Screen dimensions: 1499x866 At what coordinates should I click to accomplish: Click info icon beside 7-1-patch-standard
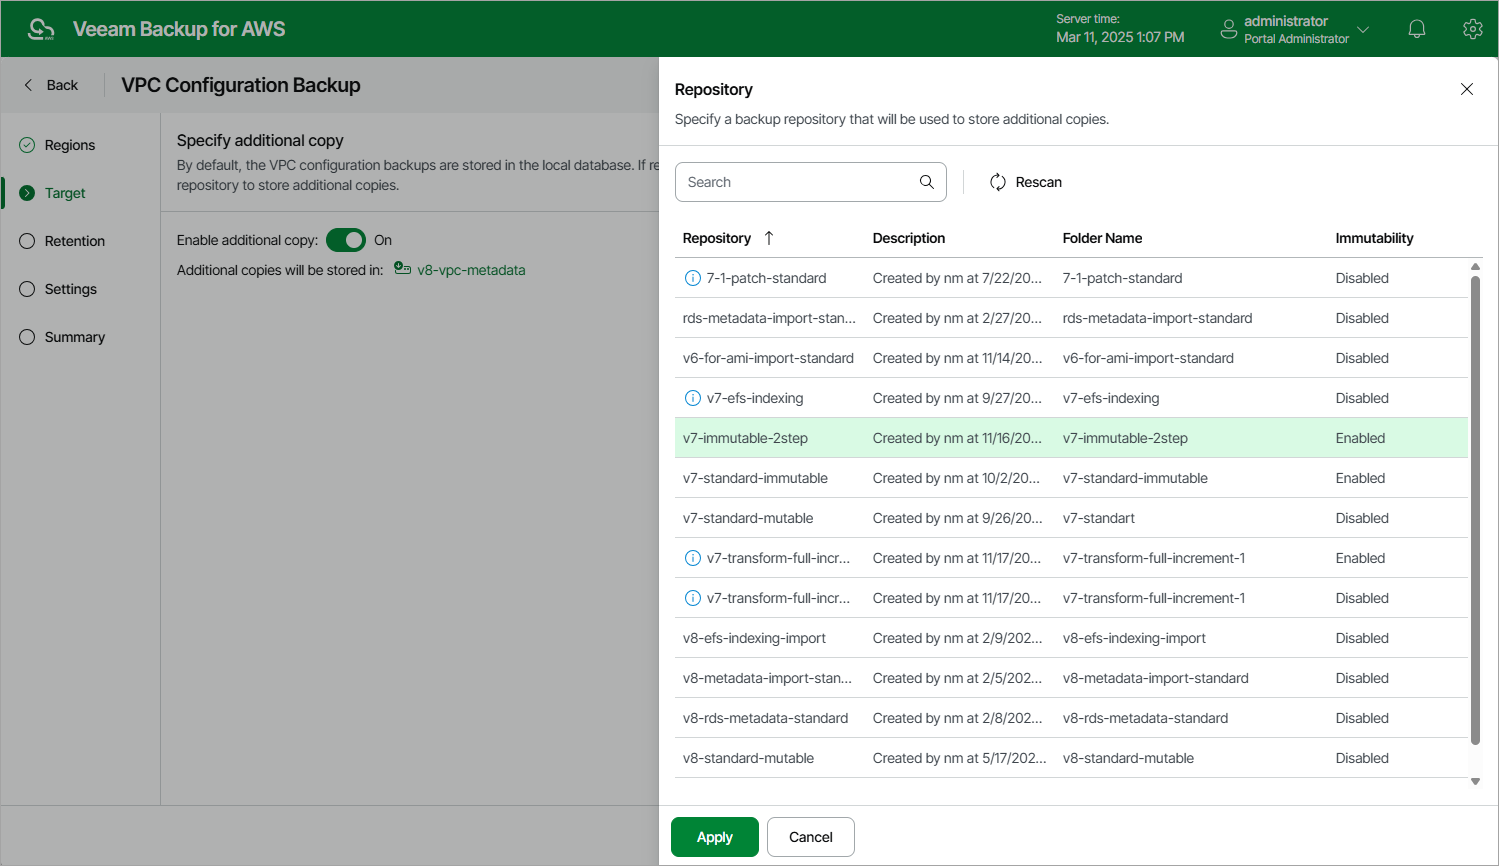click(692, 278)
